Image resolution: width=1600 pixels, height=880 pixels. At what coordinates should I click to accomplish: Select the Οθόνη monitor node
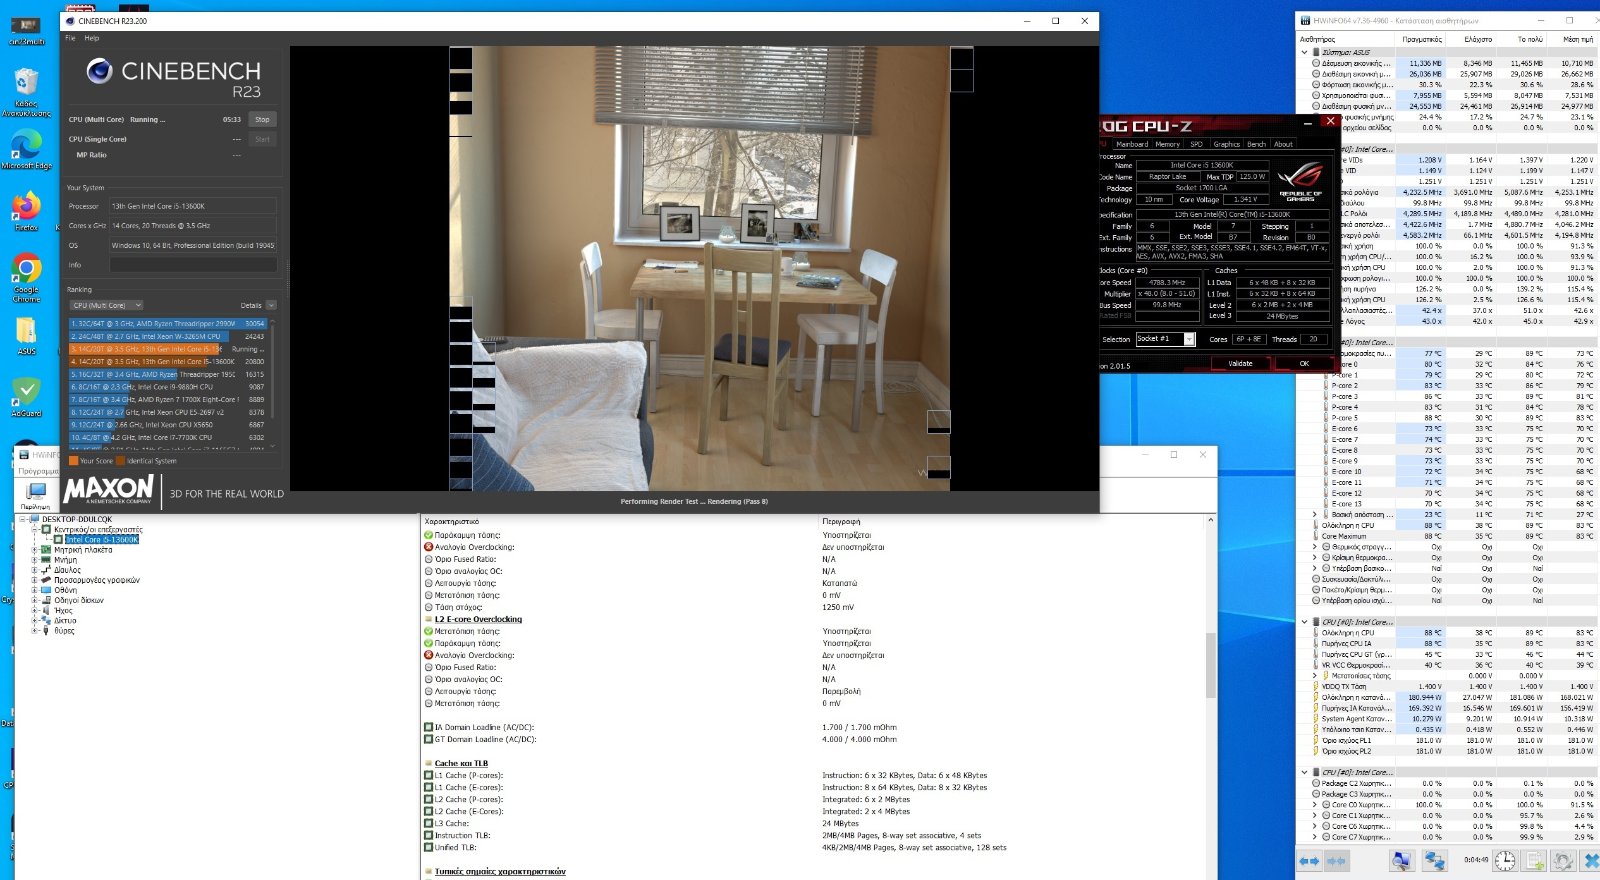(x=65, y=590)
